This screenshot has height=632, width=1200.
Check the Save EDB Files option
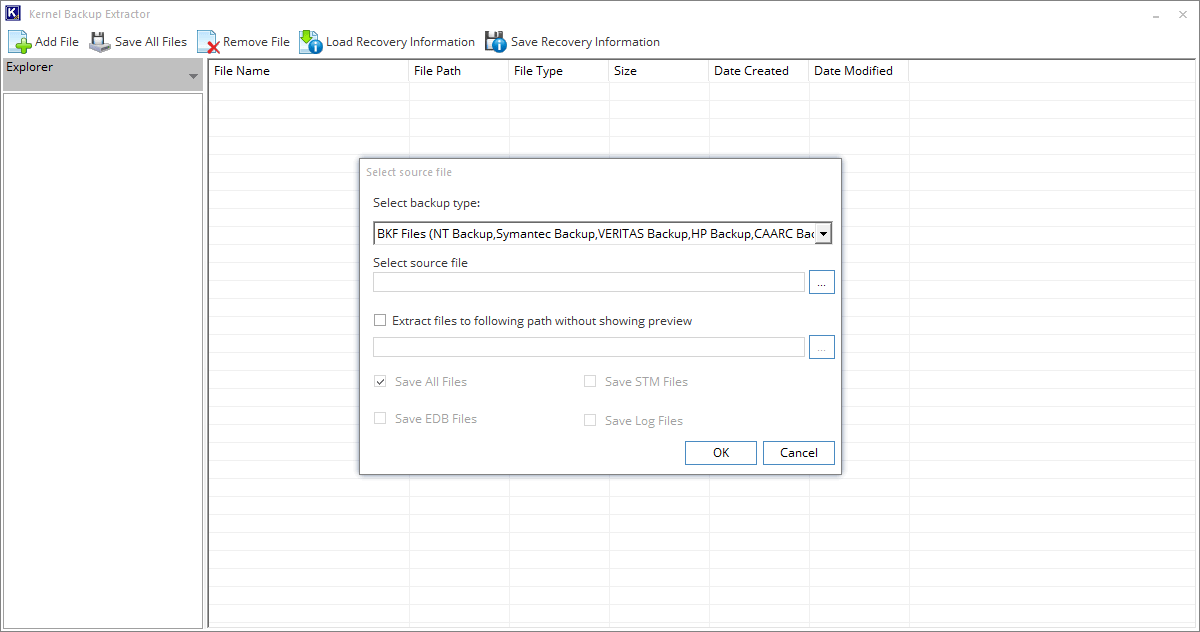(380, 418)
